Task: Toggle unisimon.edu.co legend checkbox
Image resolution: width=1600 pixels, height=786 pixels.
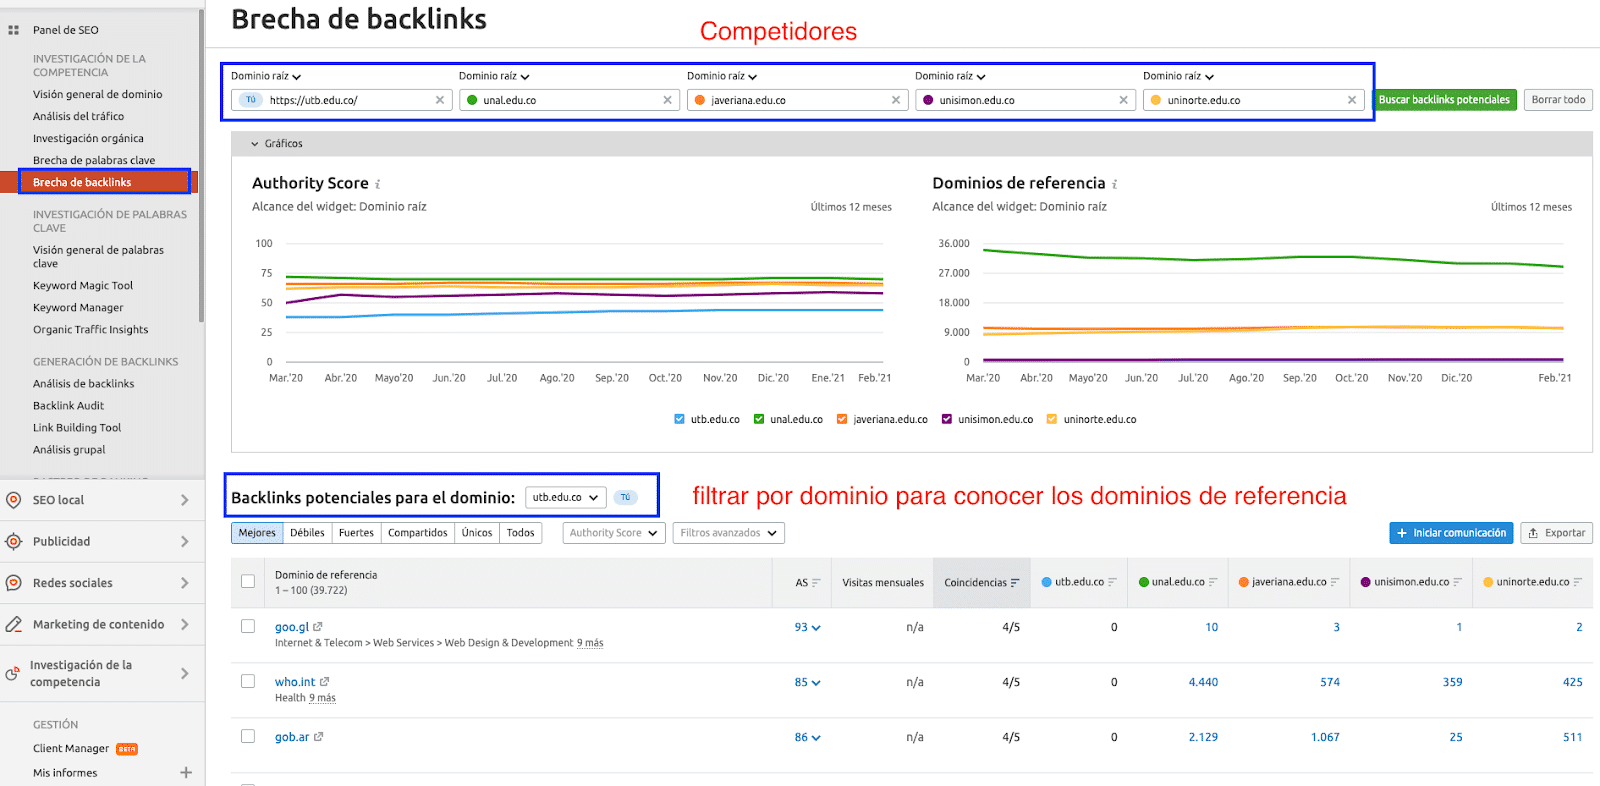Action: [x=947, y=419]
